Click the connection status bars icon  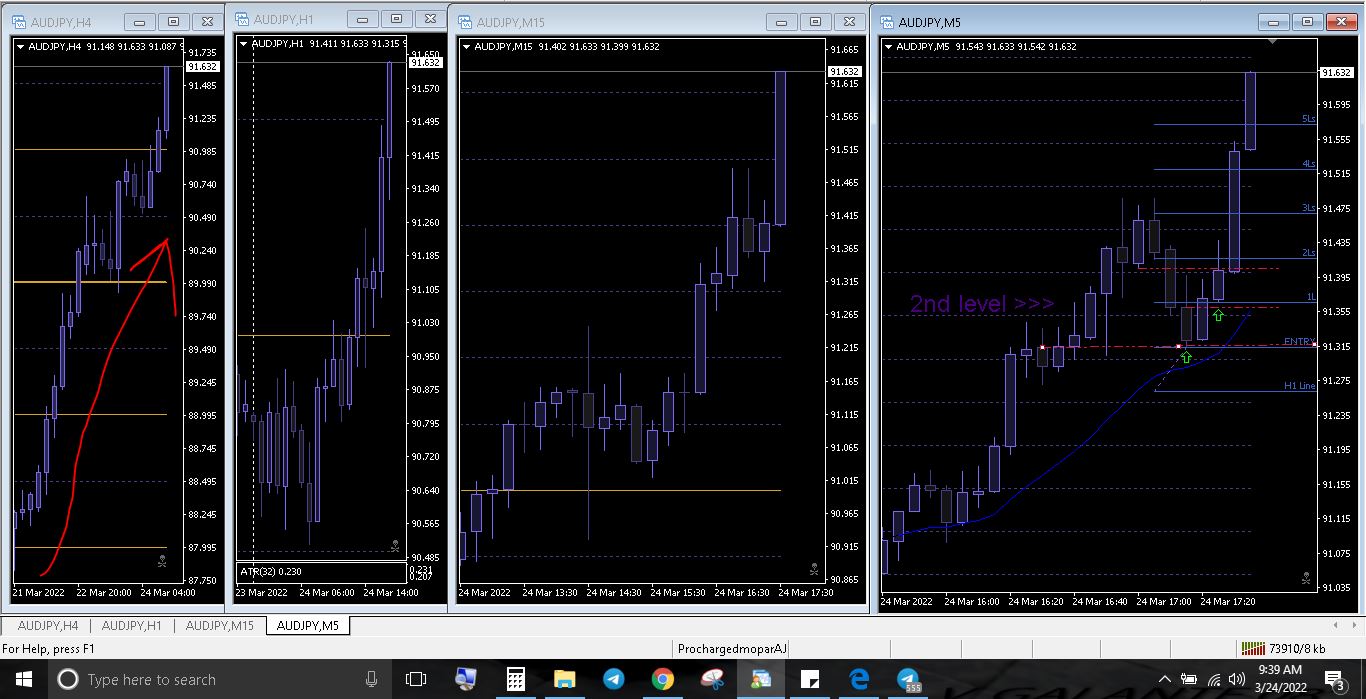pyautogui.click(x=1253, y=649)
